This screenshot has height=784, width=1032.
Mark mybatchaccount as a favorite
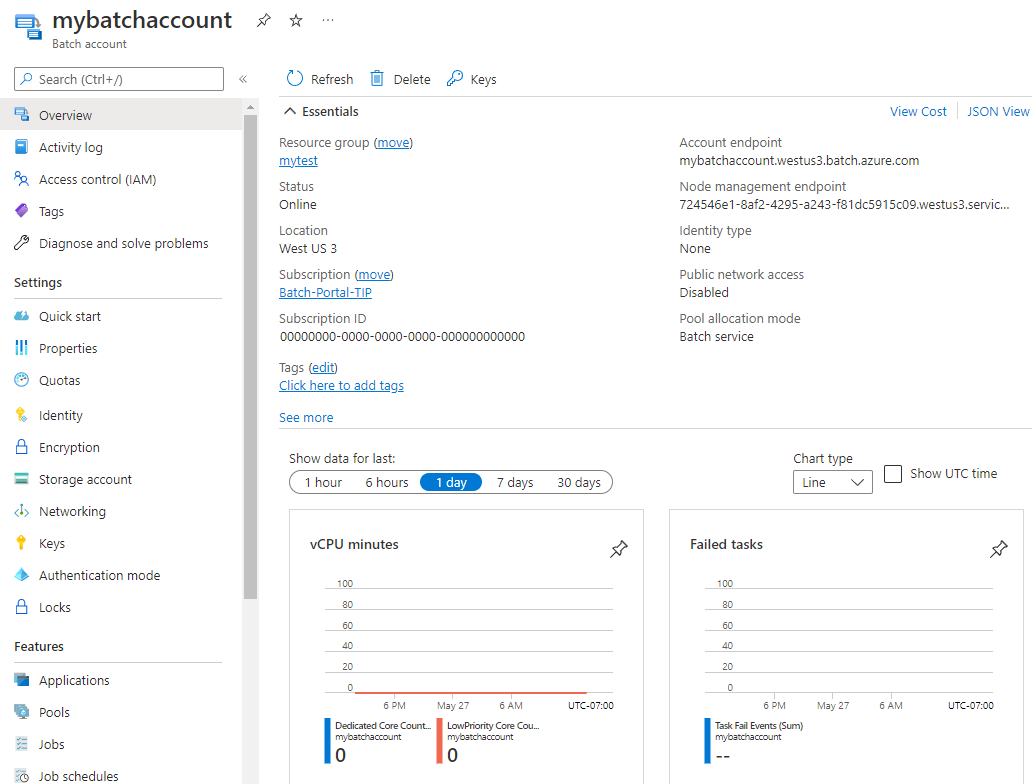click(x=295, y=19)
